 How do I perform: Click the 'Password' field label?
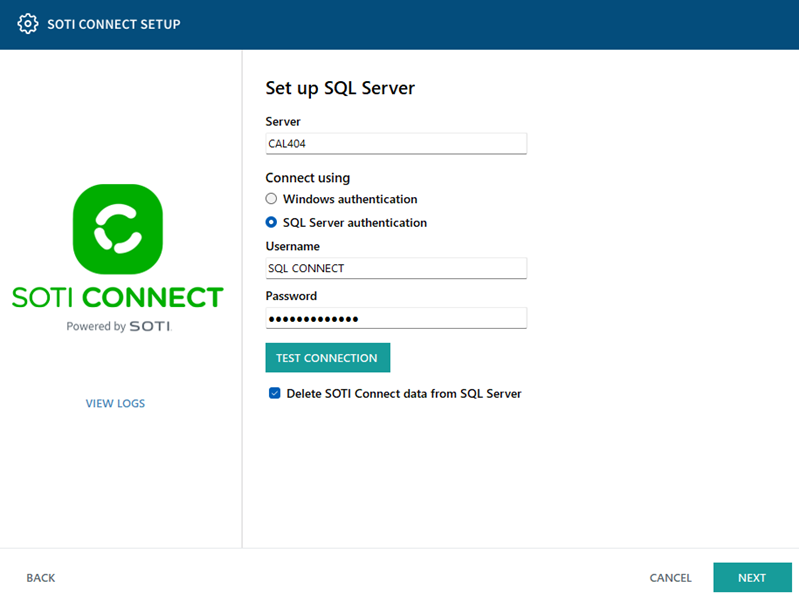tap(291, 296)
